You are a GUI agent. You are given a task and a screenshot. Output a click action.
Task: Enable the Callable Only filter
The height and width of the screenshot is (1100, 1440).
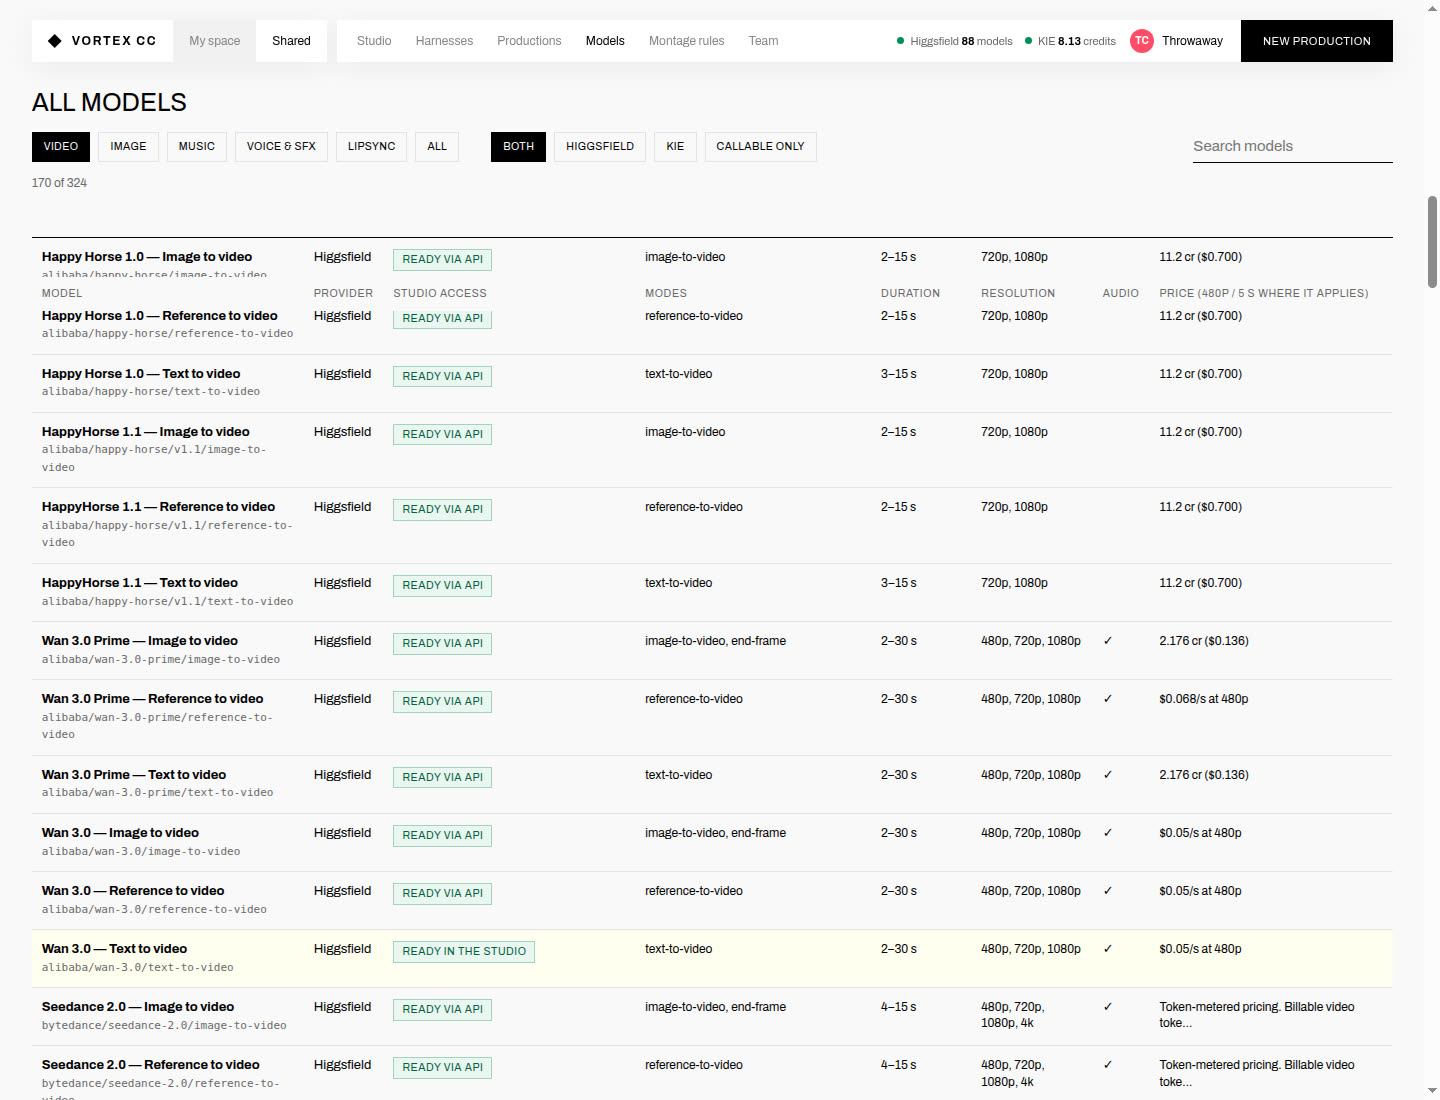tap(760, 146)
